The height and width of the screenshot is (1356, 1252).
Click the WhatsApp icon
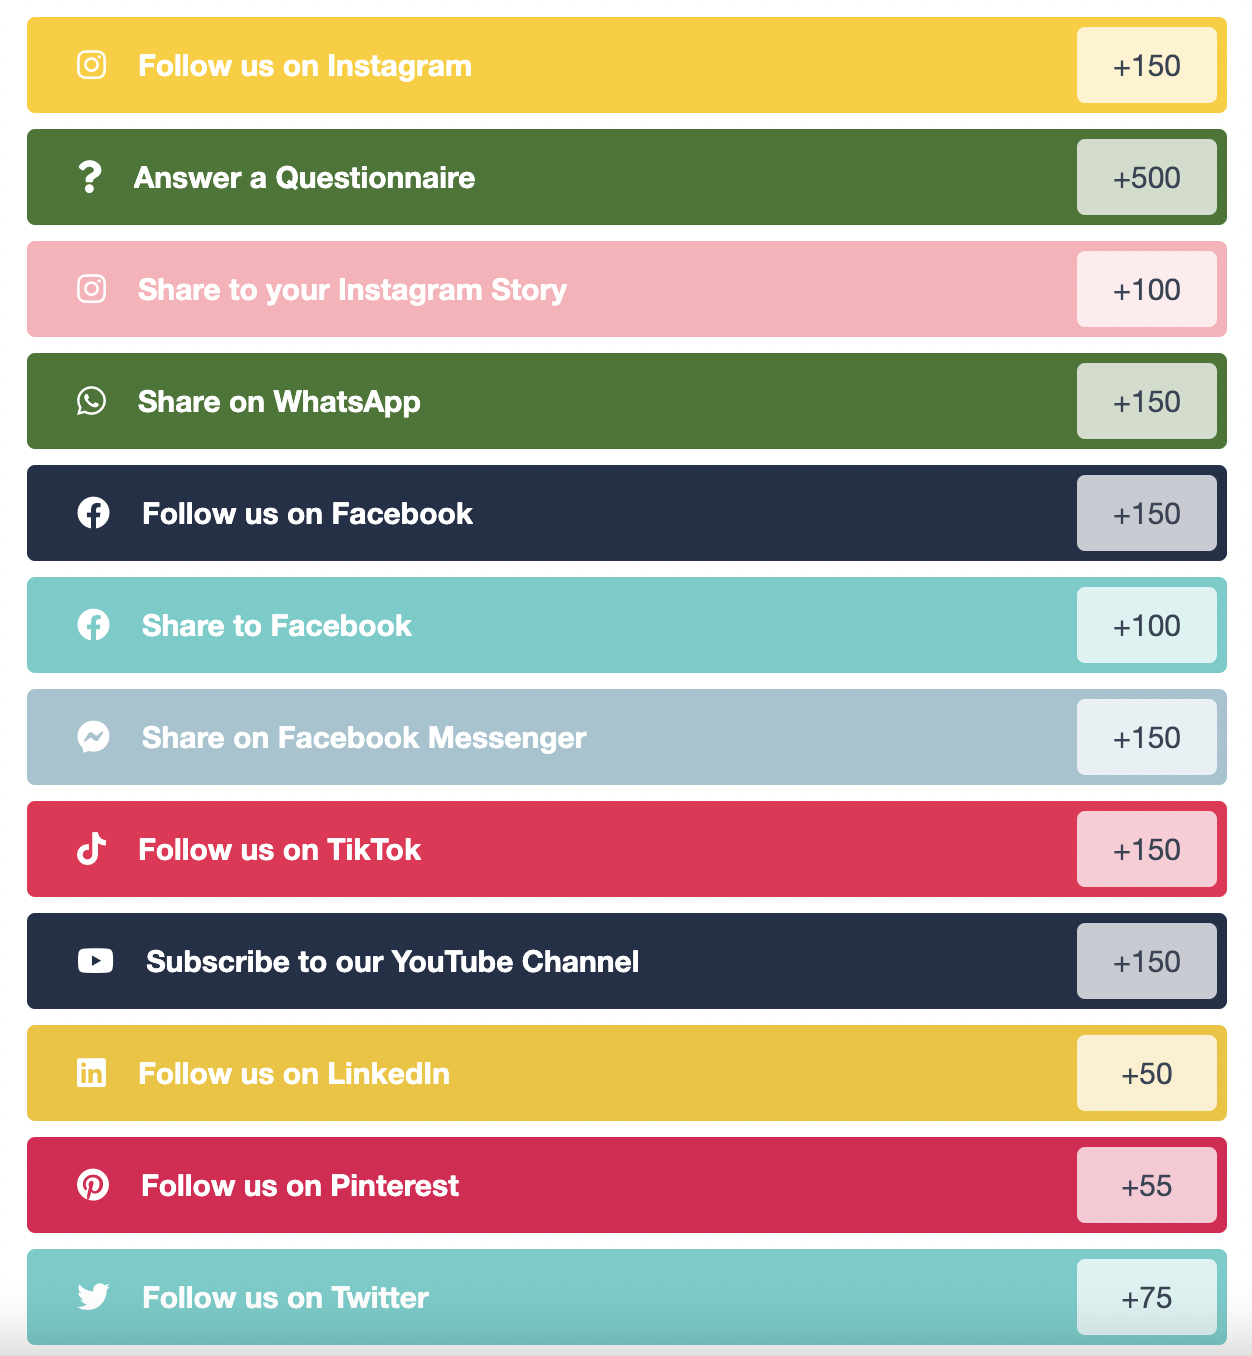92,401
